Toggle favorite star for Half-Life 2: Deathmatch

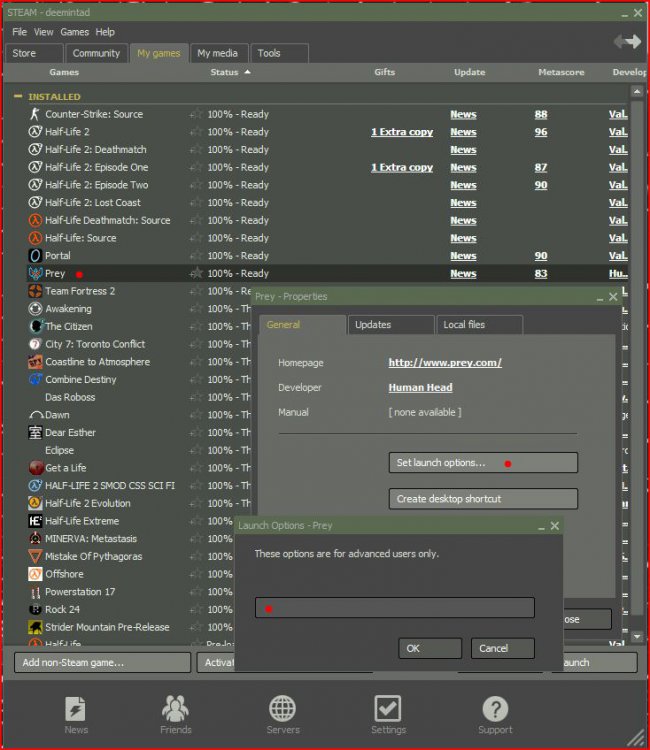[x=196, y=150]
